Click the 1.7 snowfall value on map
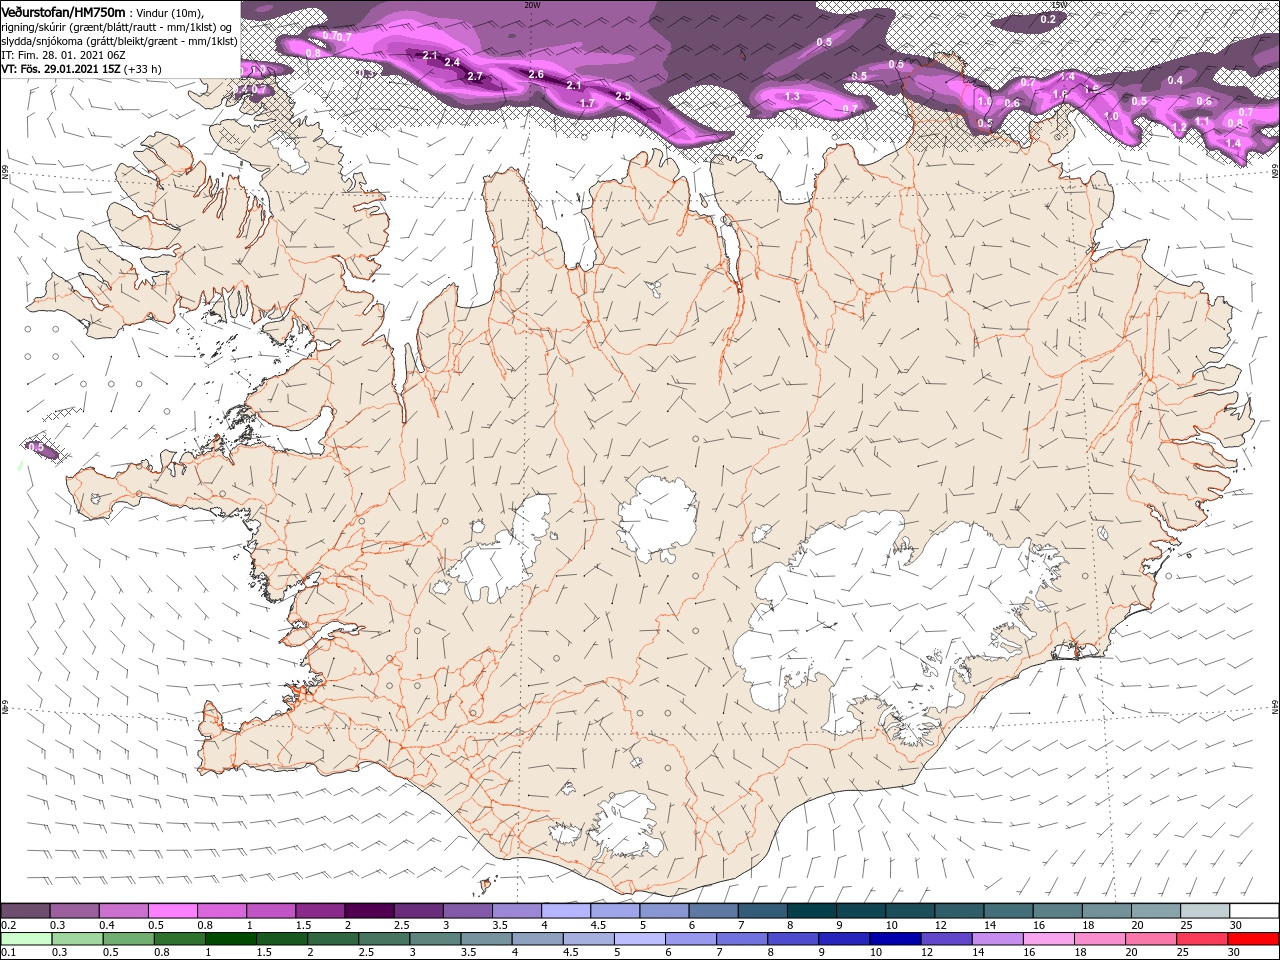Screen dimensions: 1280x960 pos(587,103)
